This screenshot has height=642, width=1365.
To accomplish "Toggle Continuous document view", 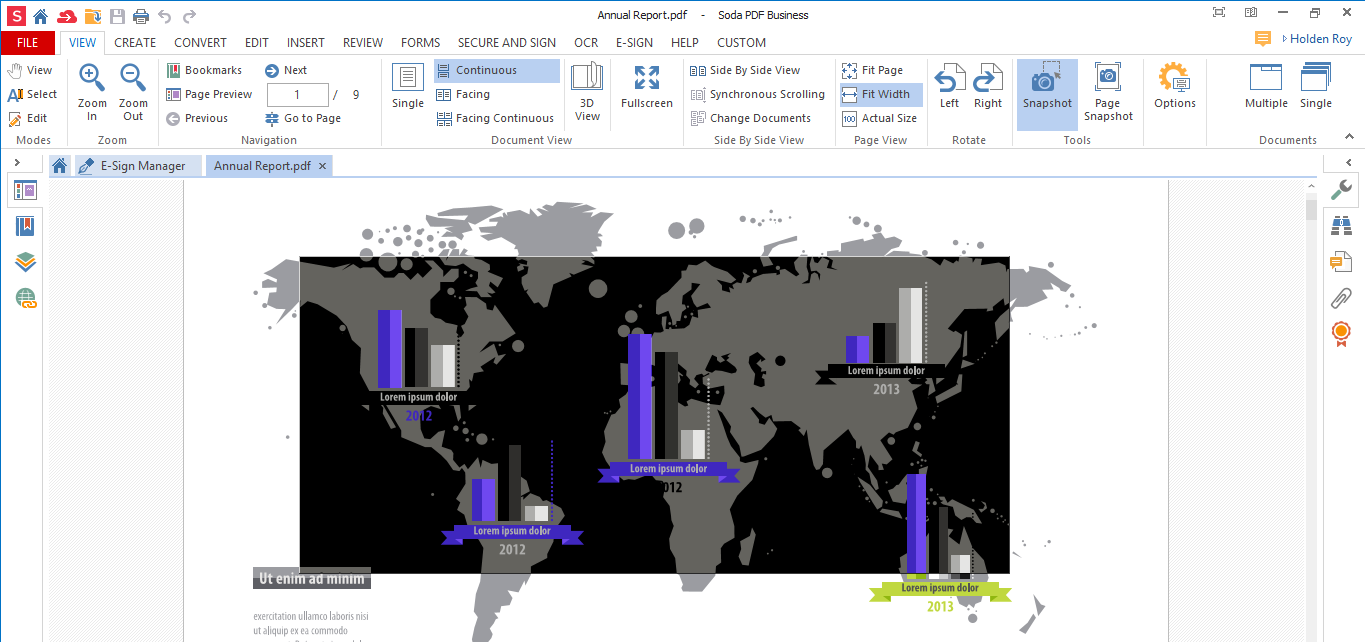I will (486, 71).
